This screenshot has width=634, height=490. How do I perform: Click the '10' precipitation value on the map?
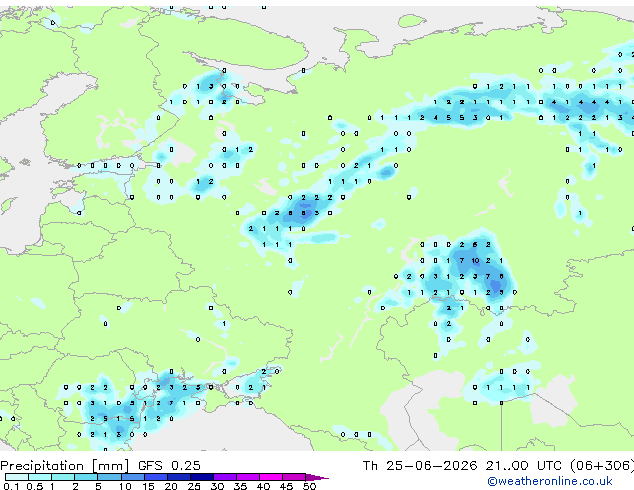click(475, 261)
